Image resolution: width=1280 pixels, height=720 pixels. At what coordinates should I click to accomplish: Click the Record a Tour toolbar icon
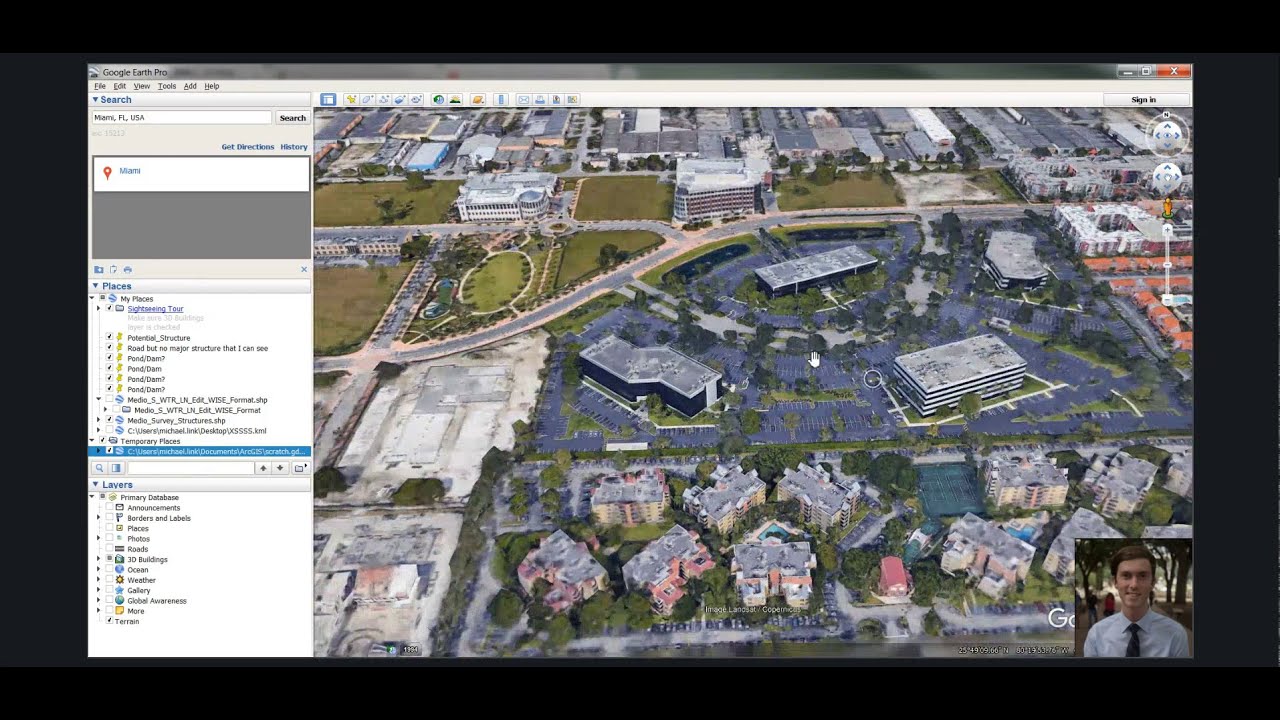click(x=416, y=100)
